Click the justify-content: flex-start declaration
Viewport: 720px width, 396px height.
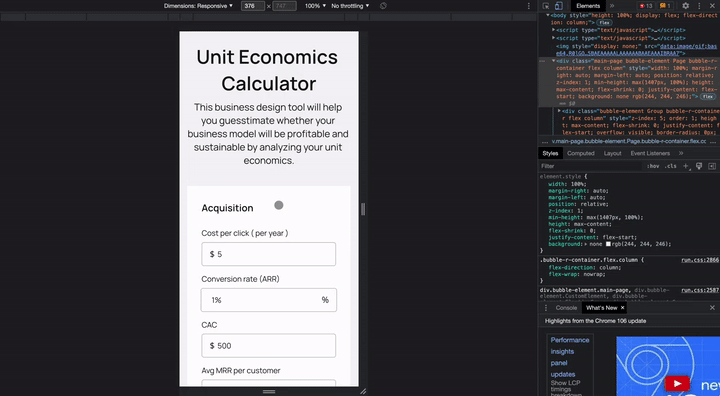[x=593, y=238]
